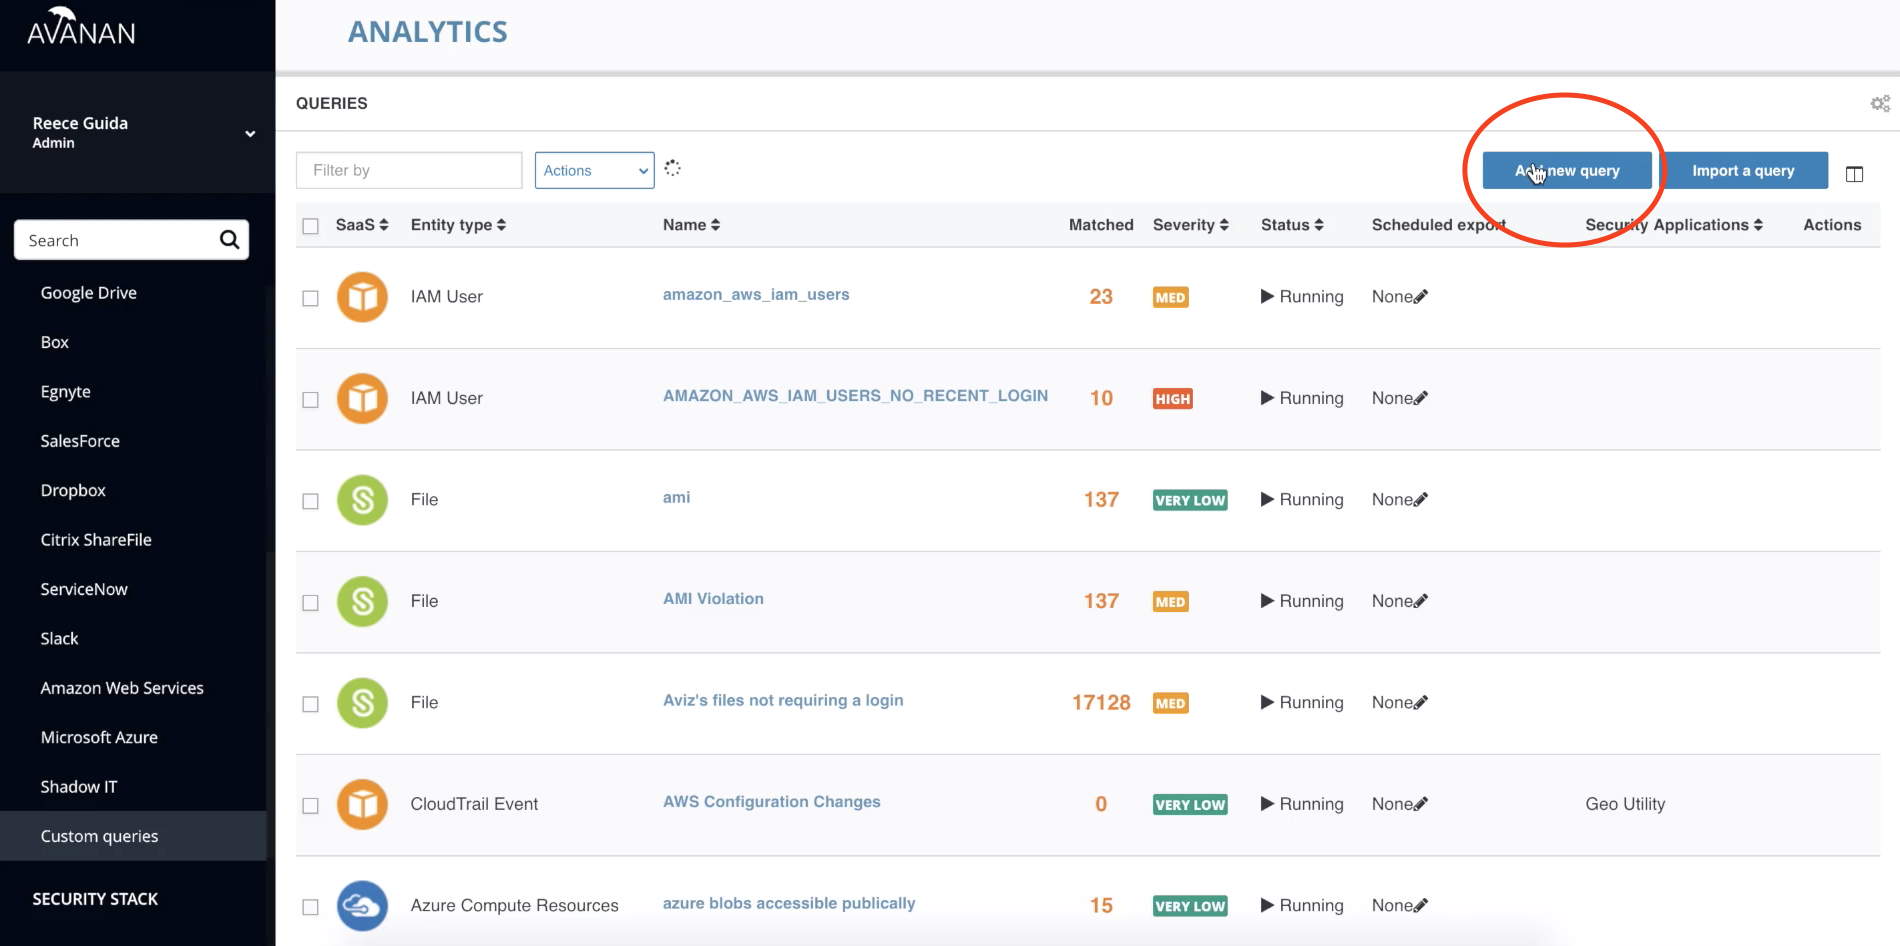Click Geo Utility security application
This screenshot has height=946, width=1900.
click(1625, 804)
